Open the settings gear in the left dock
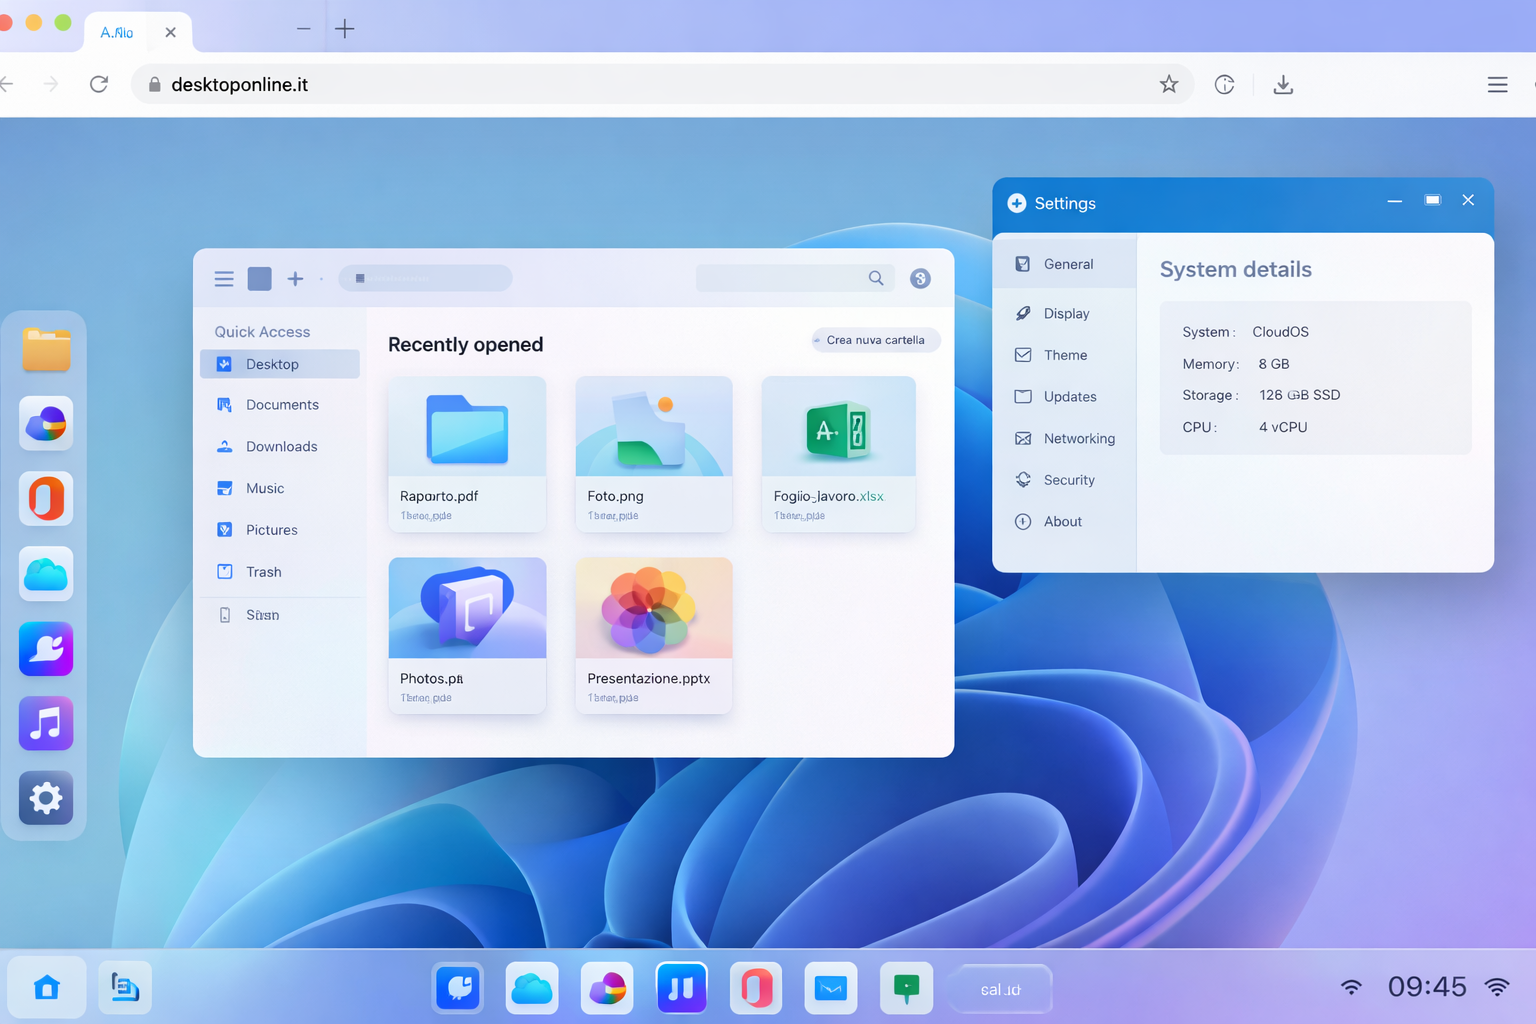The height and width of the screenshot is (1024, 1536). [x=45, y=798]
